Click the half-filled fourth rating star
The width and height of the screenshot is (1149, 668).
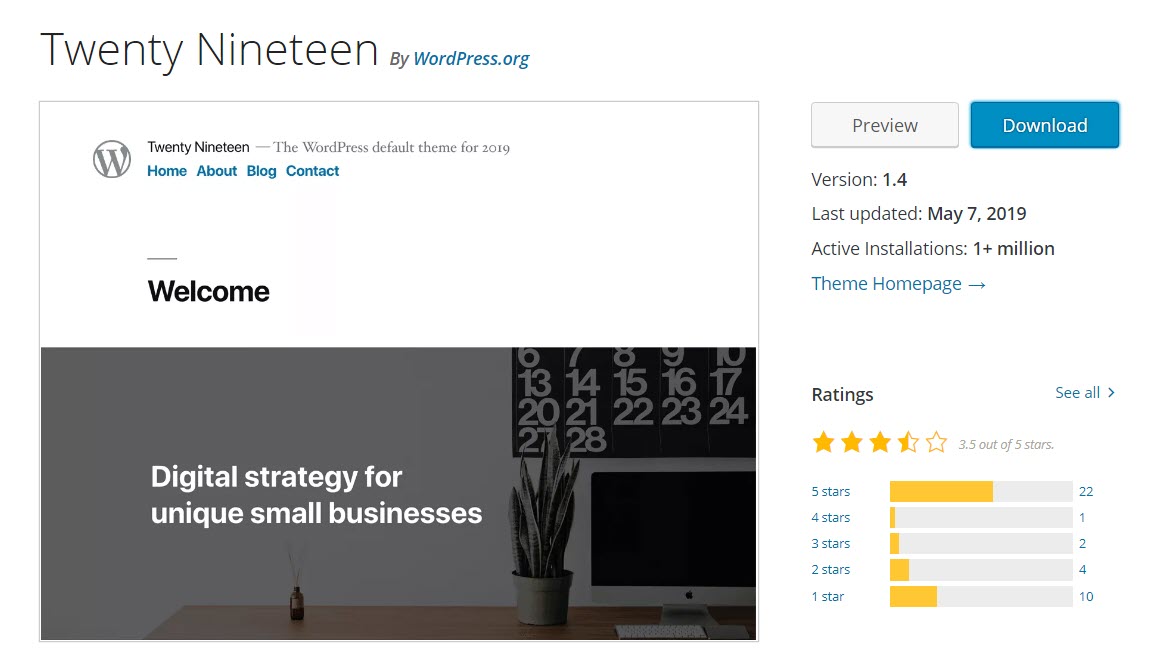[x=908, y=442]
